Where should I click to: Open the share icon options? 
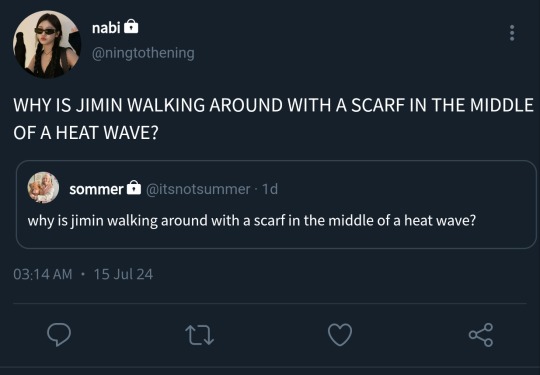click(x=481, y=334)
